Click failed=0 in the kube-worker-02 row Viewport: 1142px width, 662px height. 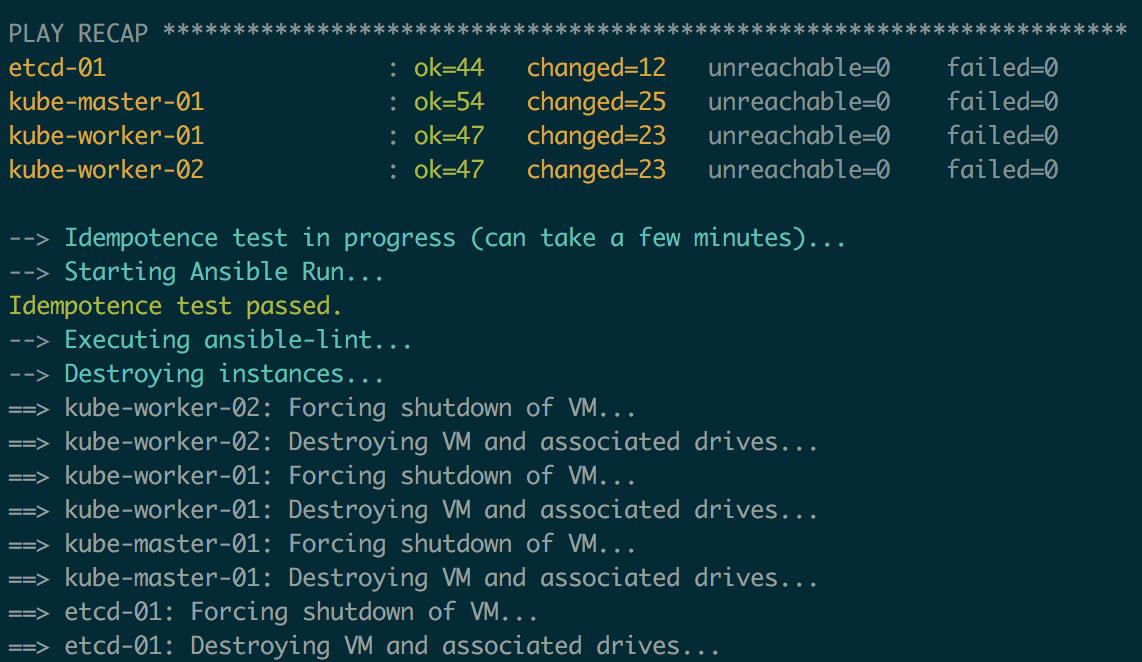click(1002, 170)
